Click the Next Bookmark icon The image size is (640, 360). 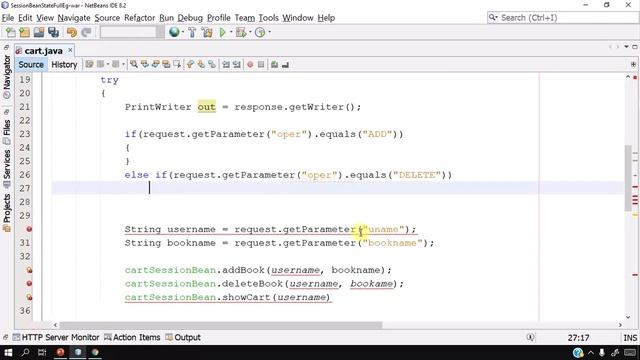[x=201, y=64]
